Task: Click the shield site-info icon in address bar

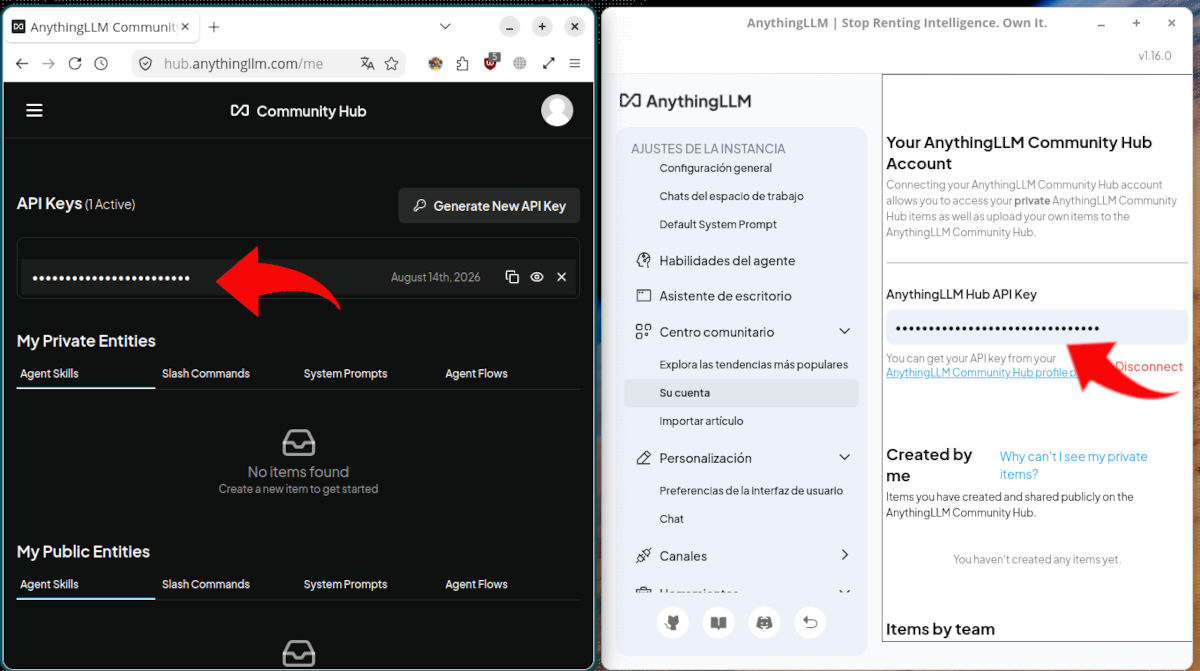Action: 145,63
